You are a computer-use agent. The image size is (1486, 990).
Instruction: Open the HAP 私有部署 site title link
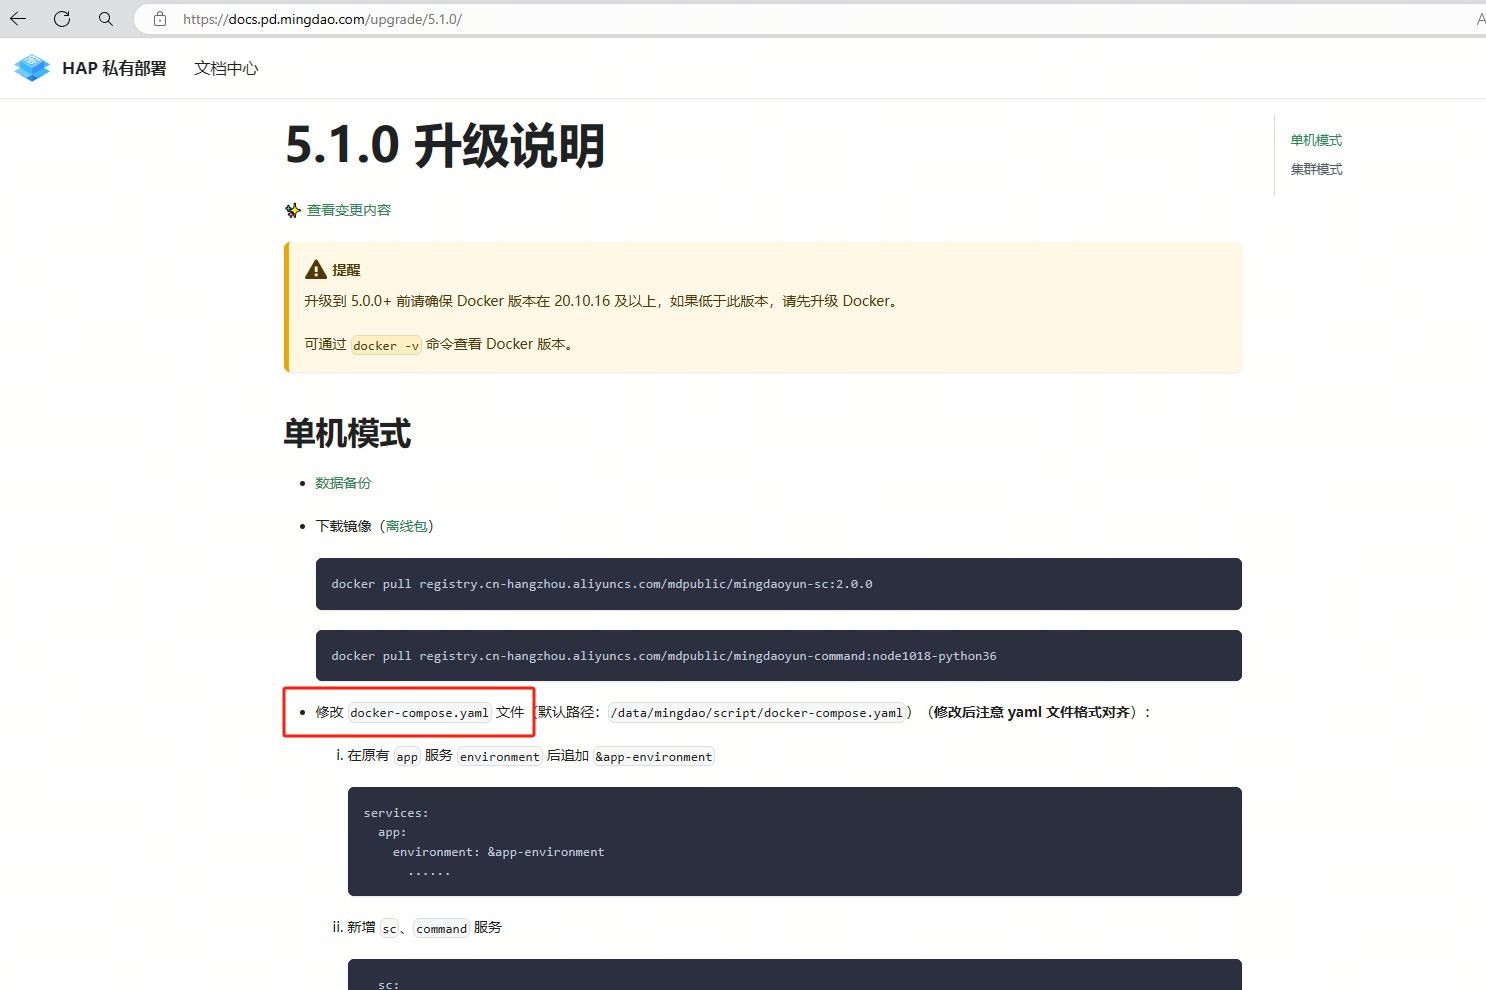click(x=114, y=68)
